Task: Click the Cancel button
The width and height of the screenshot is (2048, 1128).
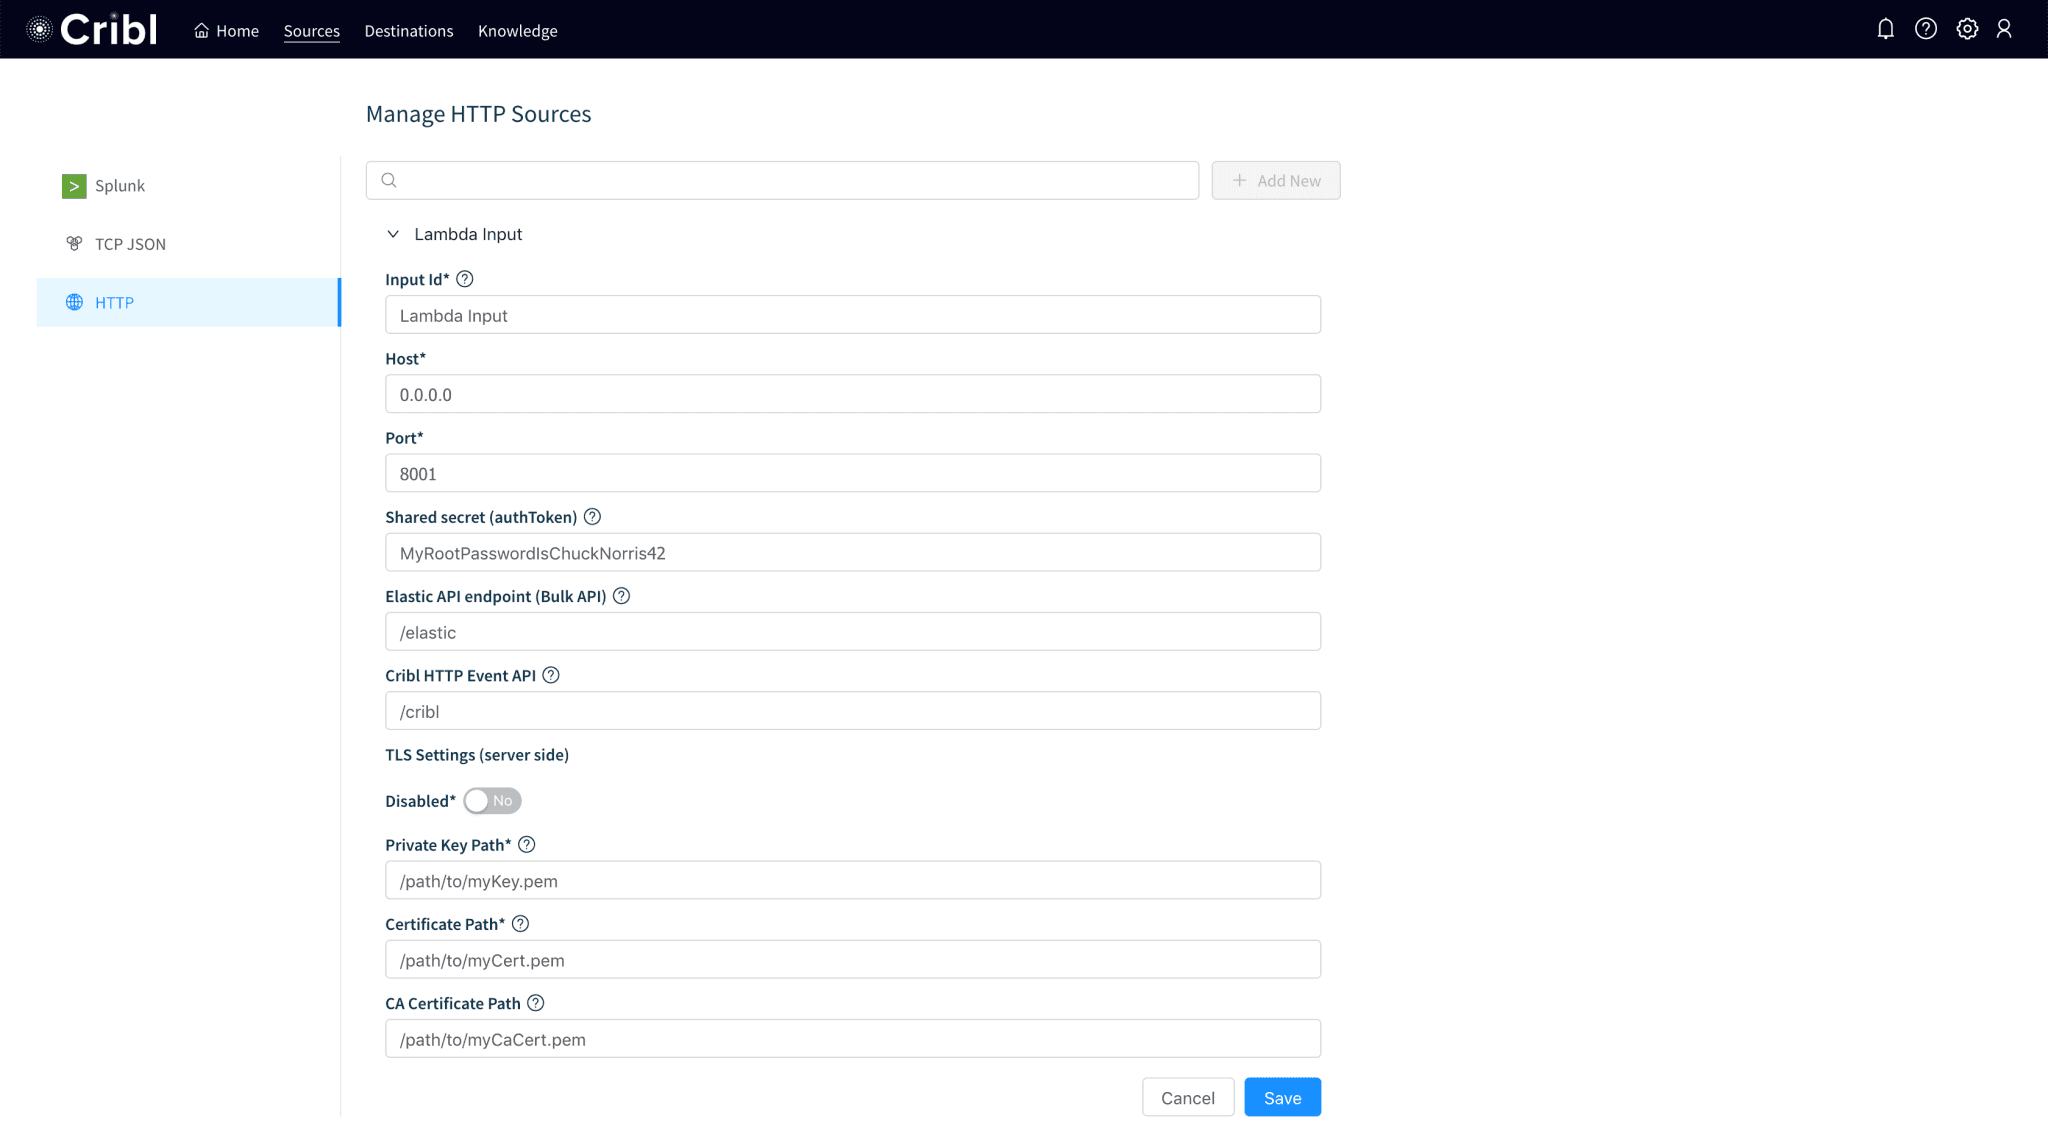Action: 1187,1098
